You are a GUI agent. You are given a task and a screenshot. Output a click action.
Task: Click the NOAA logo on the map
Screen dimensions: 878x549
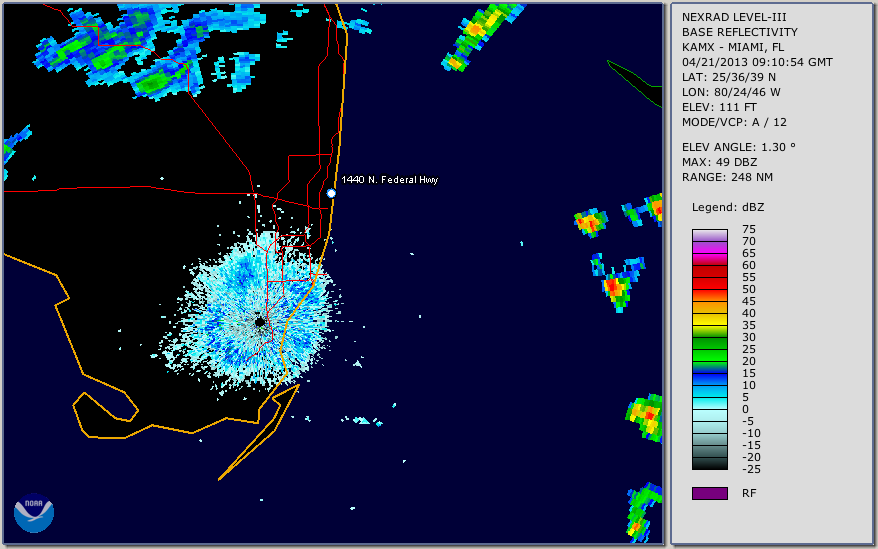click(x=34, y=513)
